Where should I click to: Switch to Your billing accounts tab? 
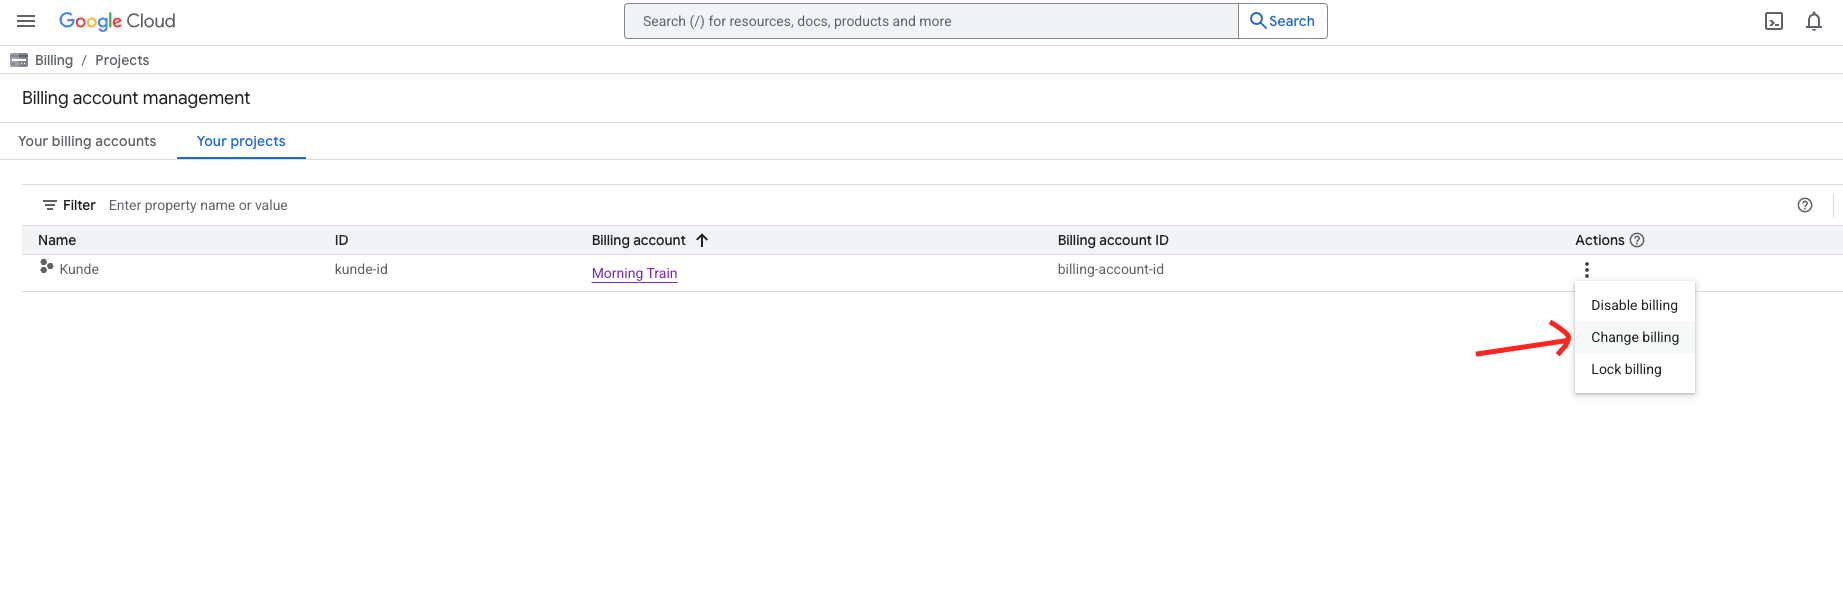[87, 141]
